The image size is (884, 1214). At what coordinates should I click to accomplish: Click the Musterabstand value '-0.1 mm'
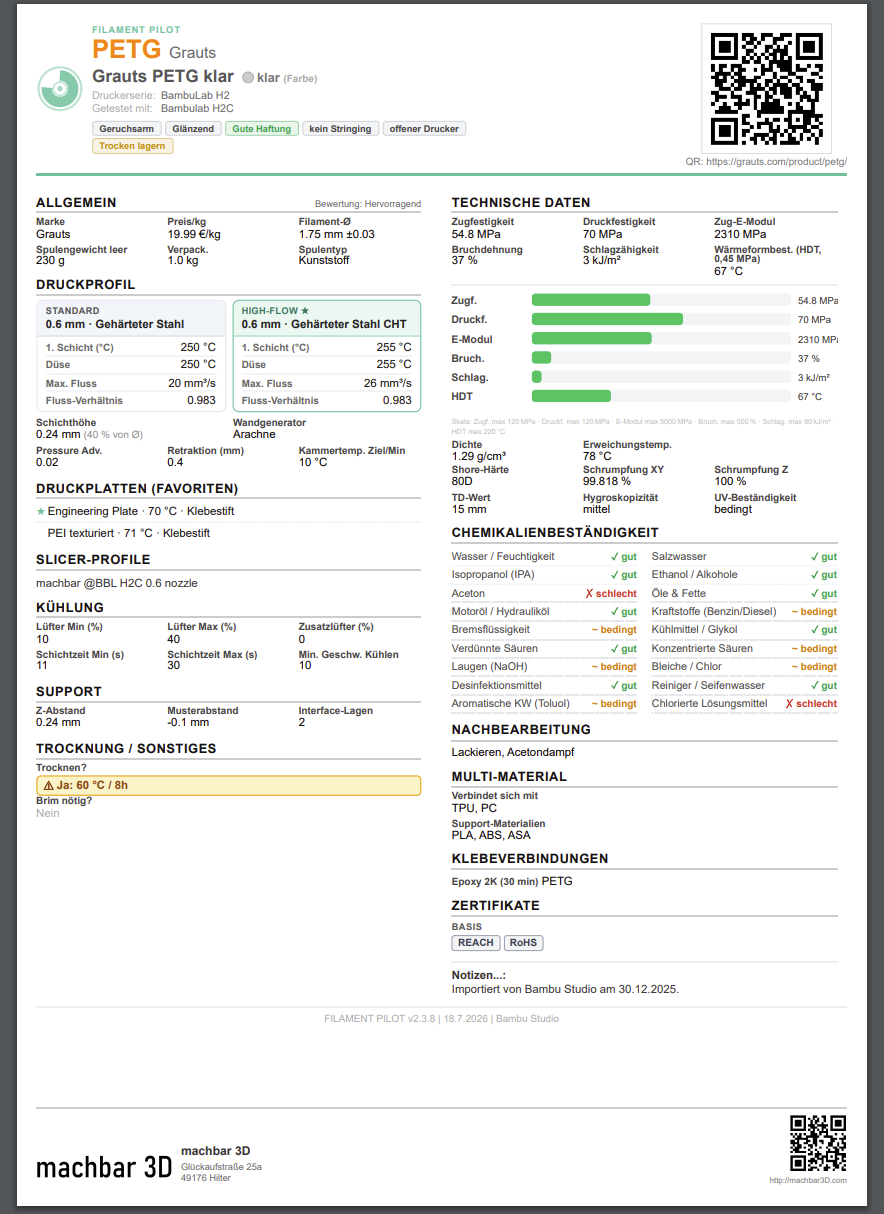(188, 722)
